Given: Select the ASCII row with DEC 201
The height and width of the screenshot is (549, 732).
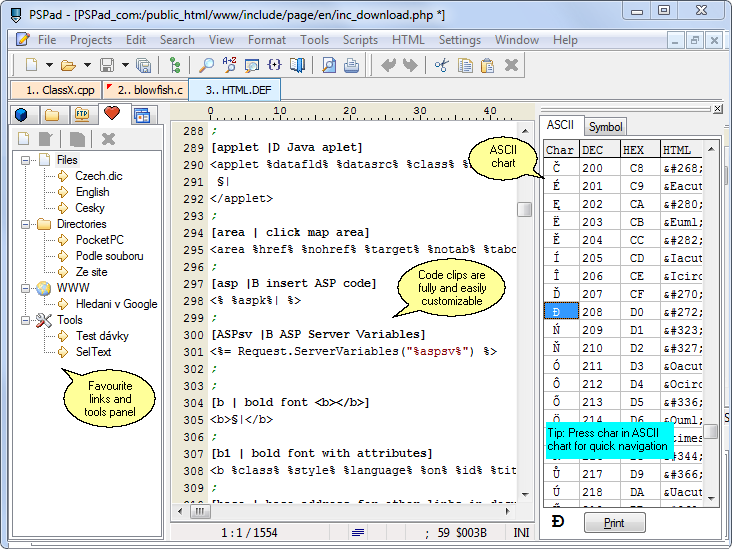Looking at the screenshot, I should click(624, 186).
